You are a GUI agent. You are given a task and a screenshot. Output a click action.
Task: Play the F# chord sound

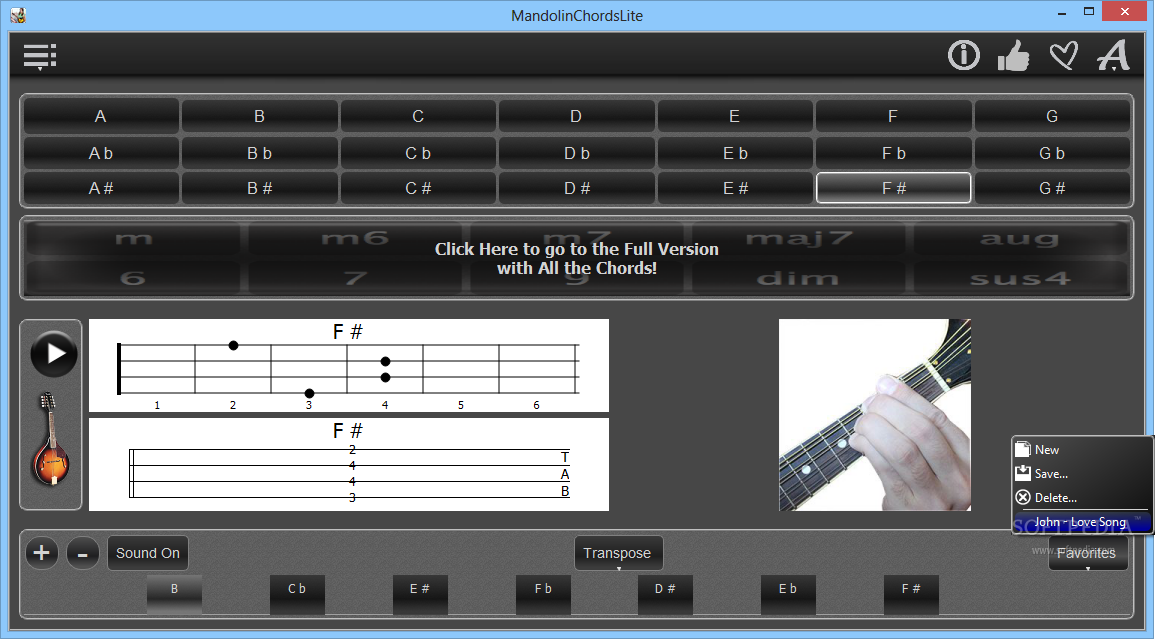click(x=54, y=354)
